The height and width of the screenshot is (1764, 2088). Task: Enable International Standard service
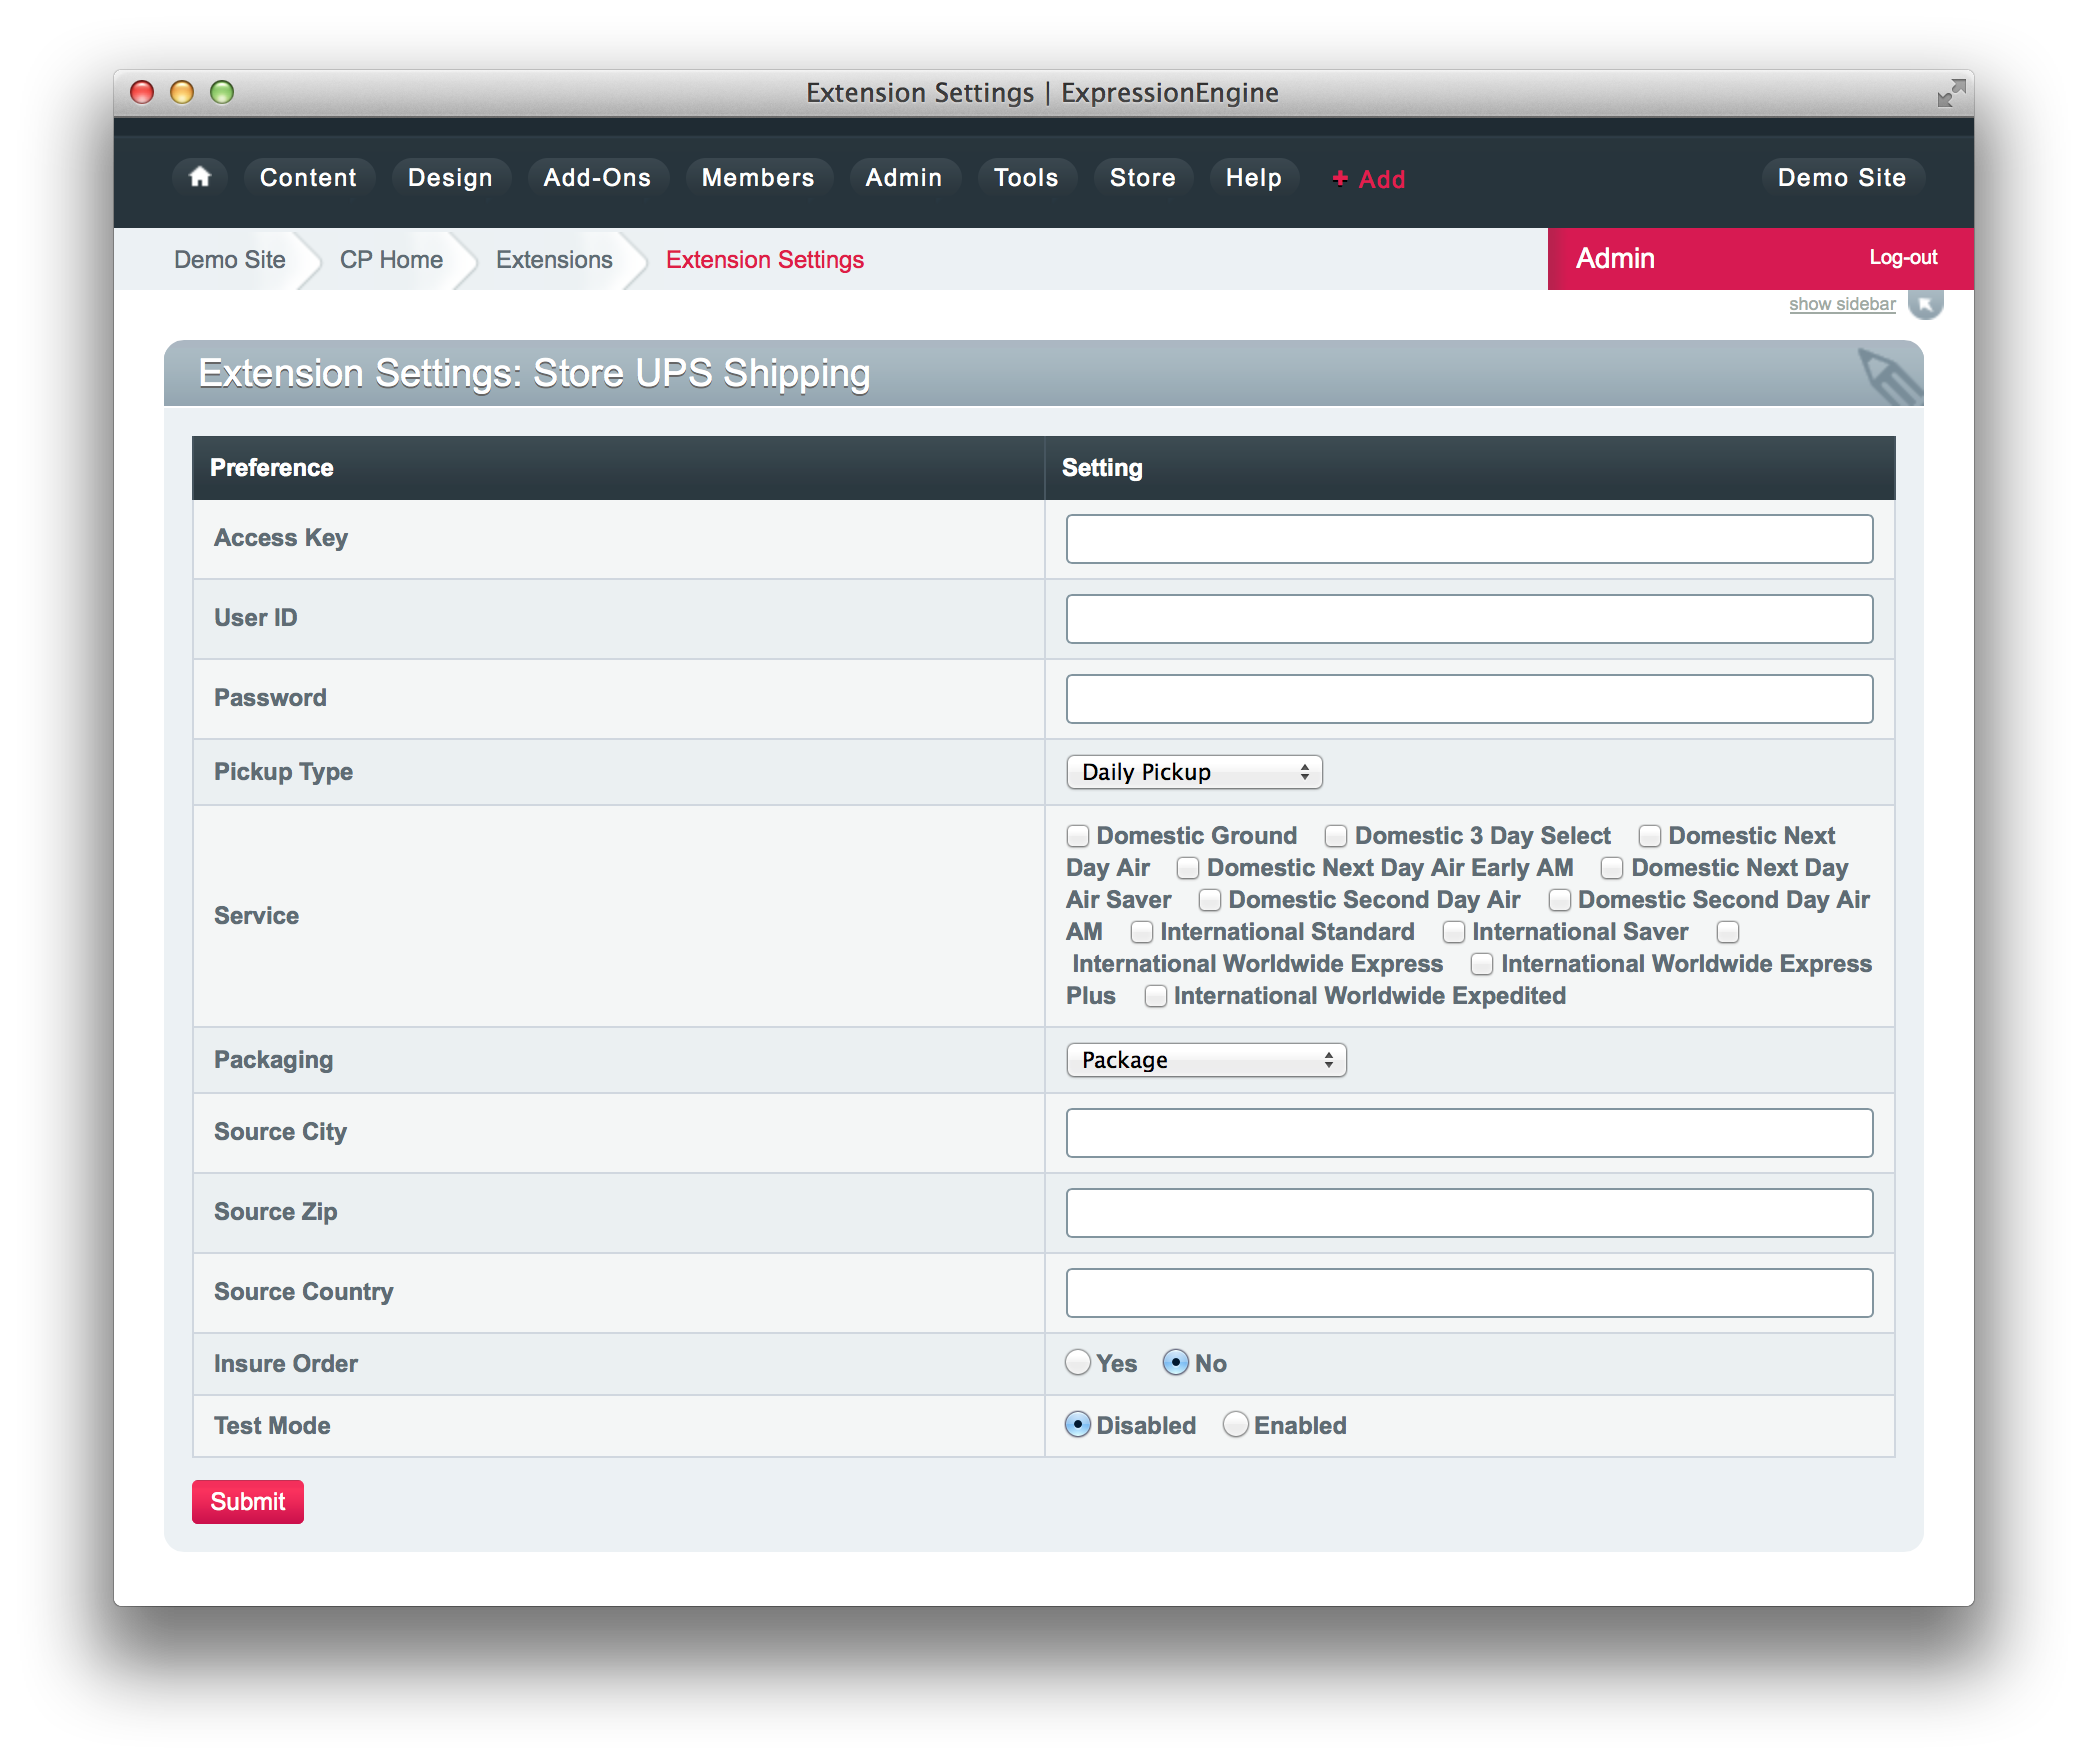click(1142, 932)
